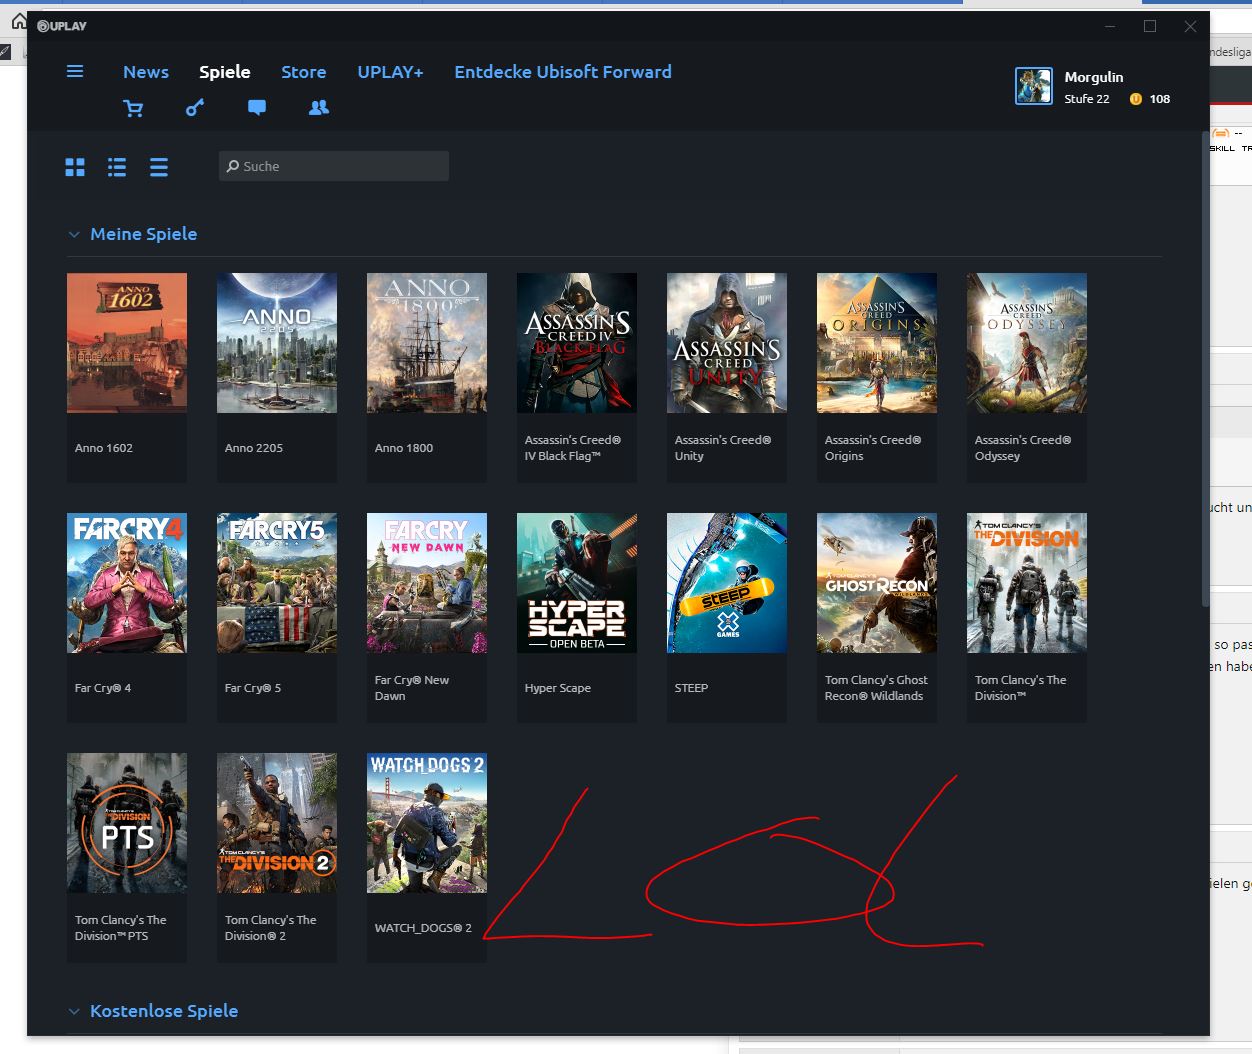Click the Uplay library scrollbar

[x=1205, y=368]
